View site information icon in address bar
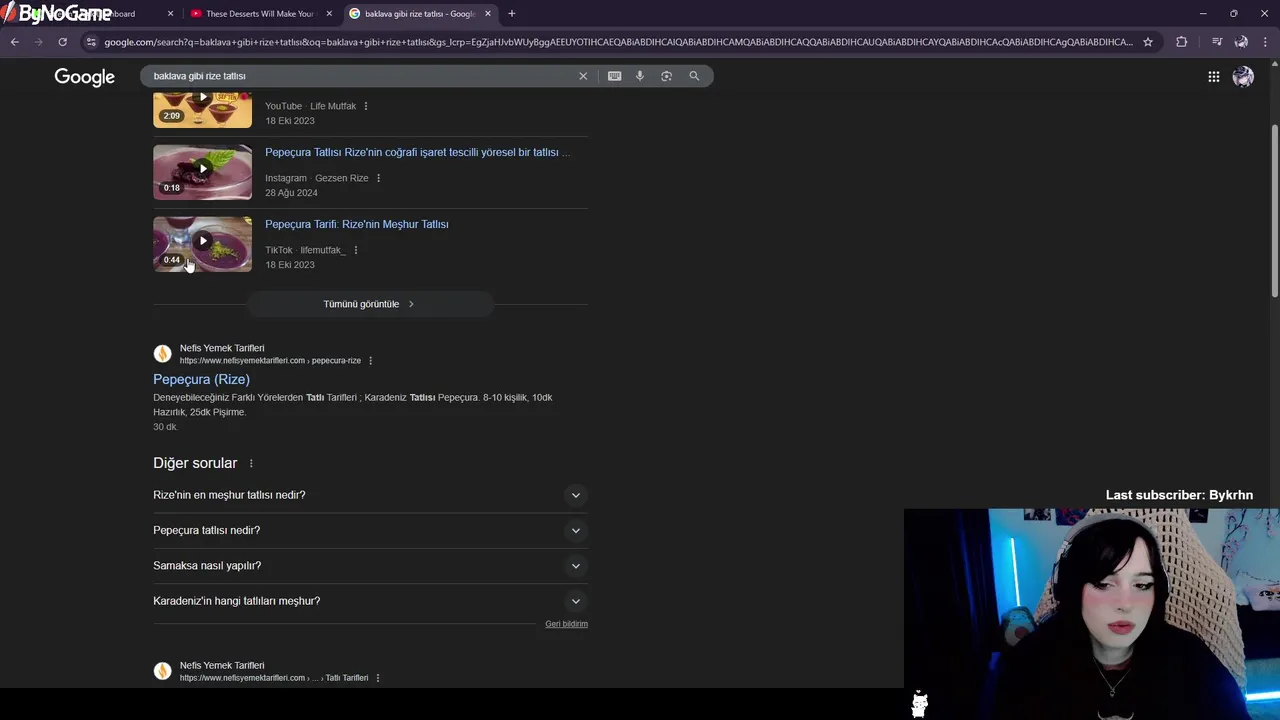1280x720 pixels. tap(91, 42)
